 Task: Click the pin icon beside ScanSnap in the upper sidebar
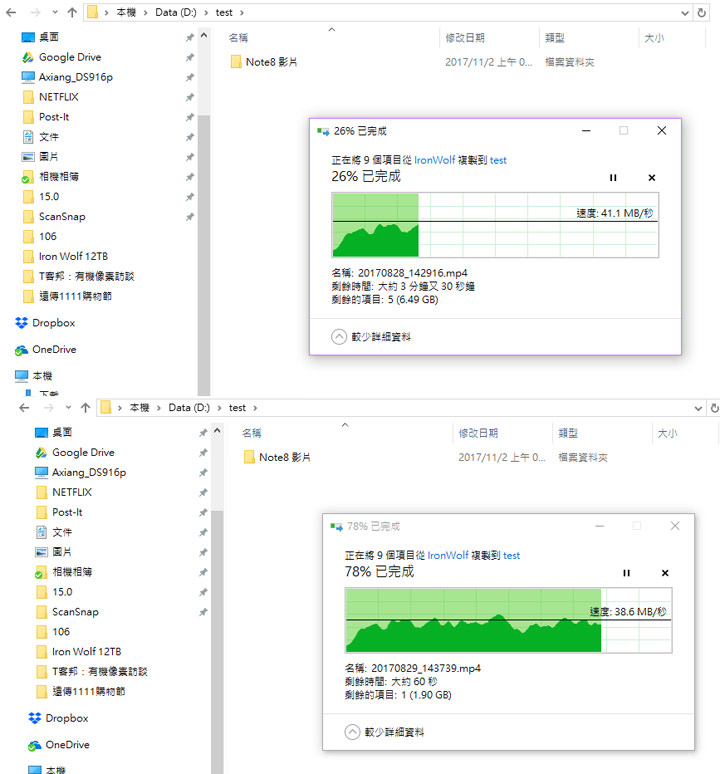click(189, 217)
